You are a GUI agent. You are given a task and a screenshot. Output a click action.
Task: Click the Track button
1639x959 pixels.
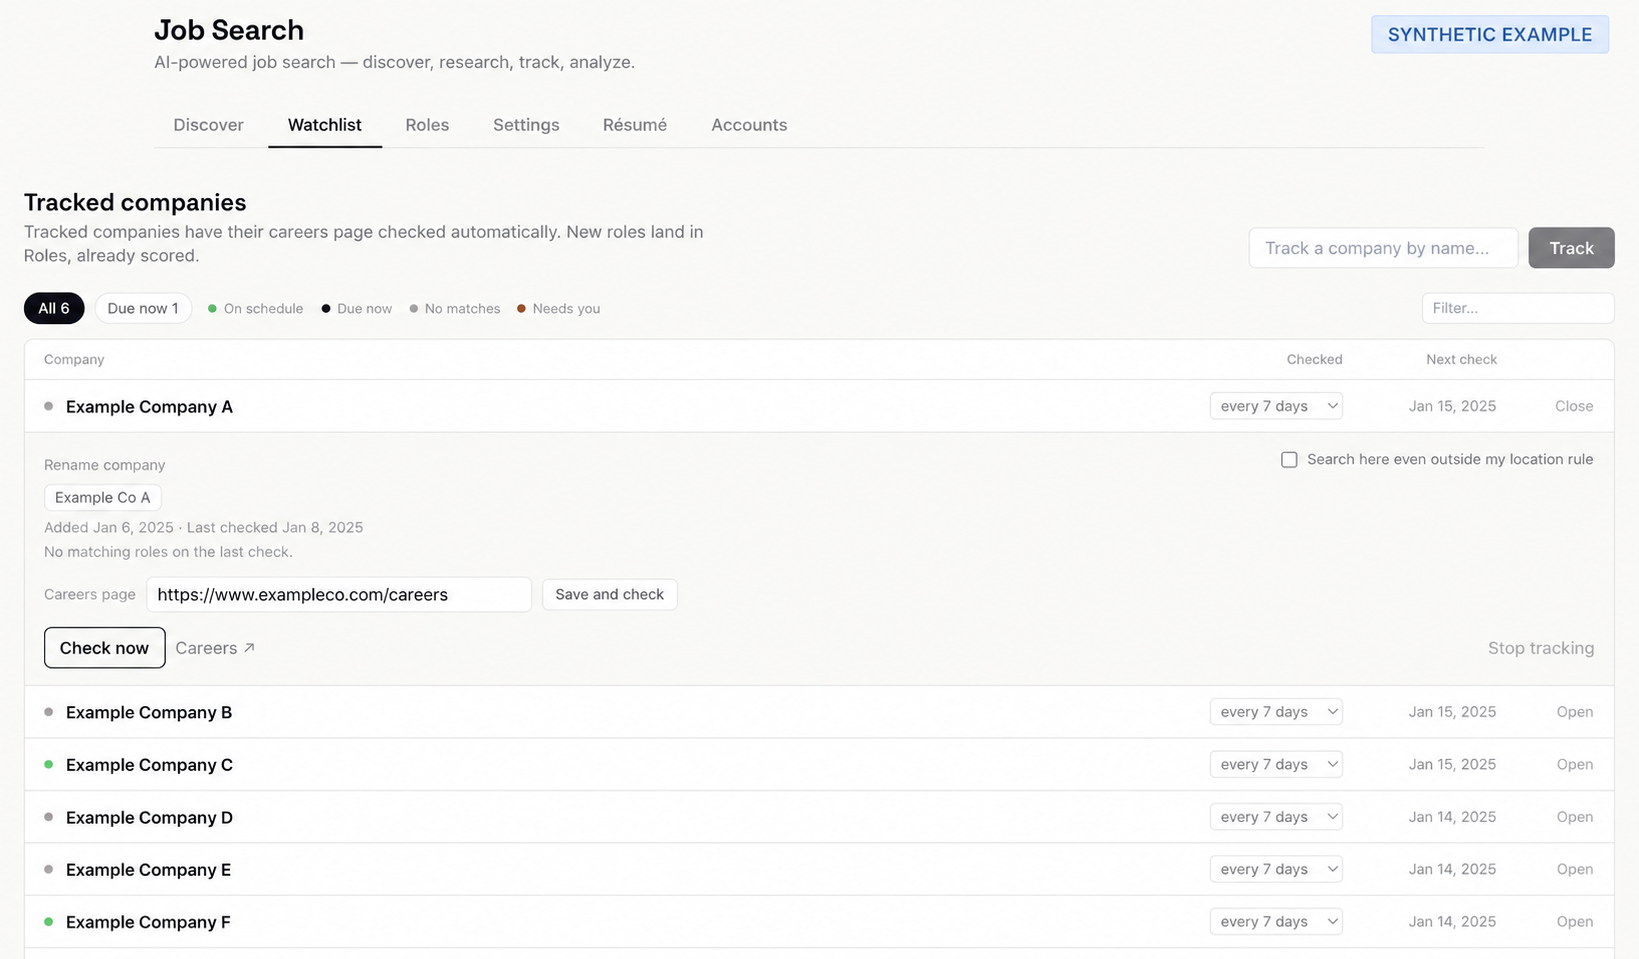[1571, 248]
